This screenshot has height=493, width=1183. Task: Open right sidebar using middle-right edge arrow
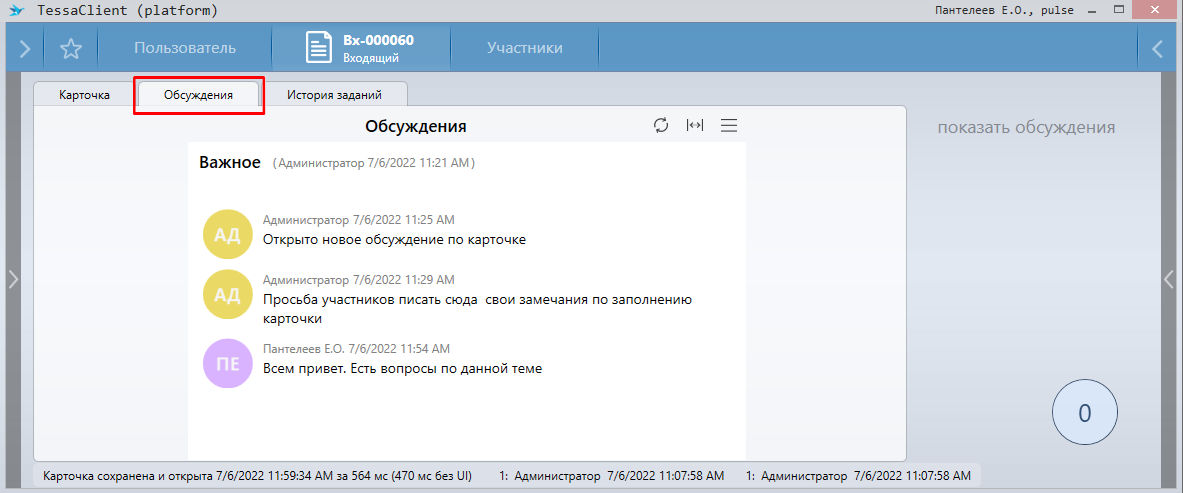[1168, 280]
